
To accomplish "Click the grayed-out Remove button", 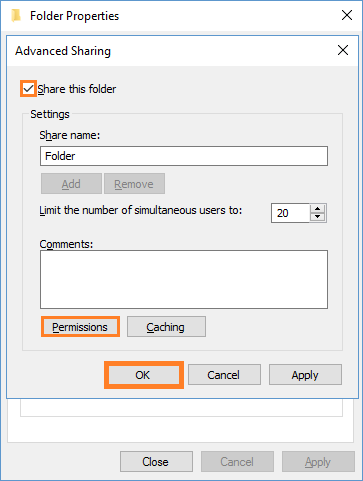I will pyautogui.click(x=134, y=184).
